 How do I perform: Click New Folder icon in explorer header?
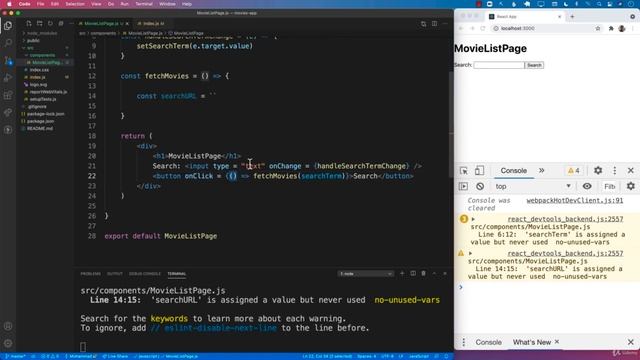[x=39, y=24]
